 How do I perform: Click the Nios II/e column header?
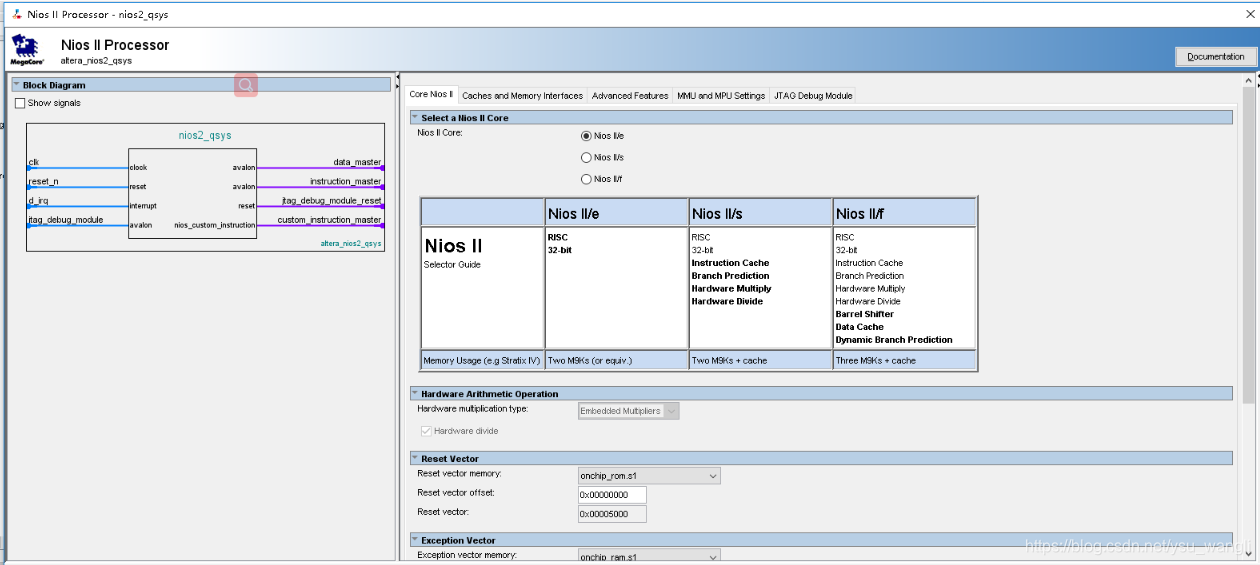coord(617,213)
